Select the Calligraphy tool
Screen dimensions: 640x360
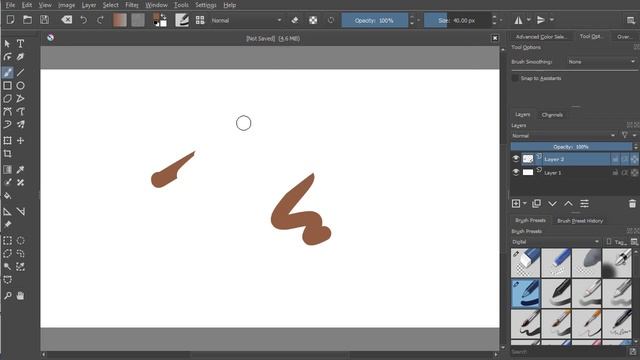[20, 57]
